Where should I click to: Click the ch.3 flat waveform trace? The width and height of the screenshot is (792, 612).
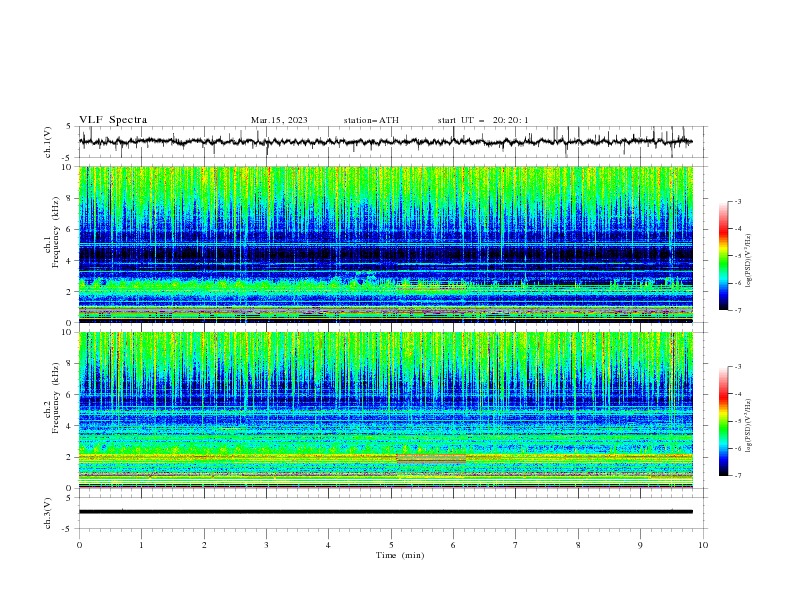coord(386,512)
